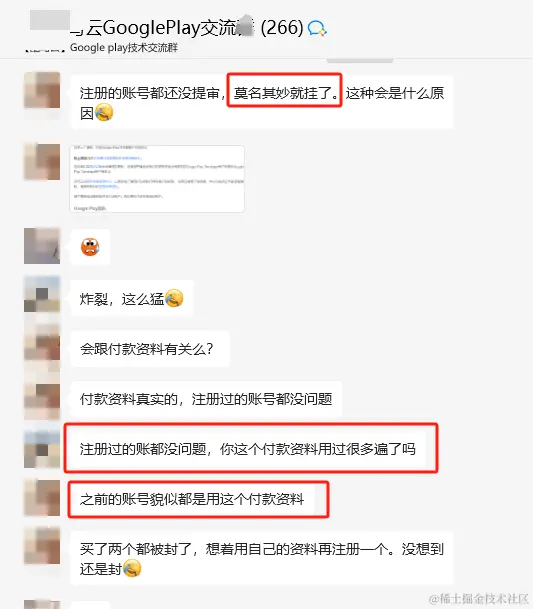
Task: Click the sweating face emoji in the first message
Action: click(104, 113)
